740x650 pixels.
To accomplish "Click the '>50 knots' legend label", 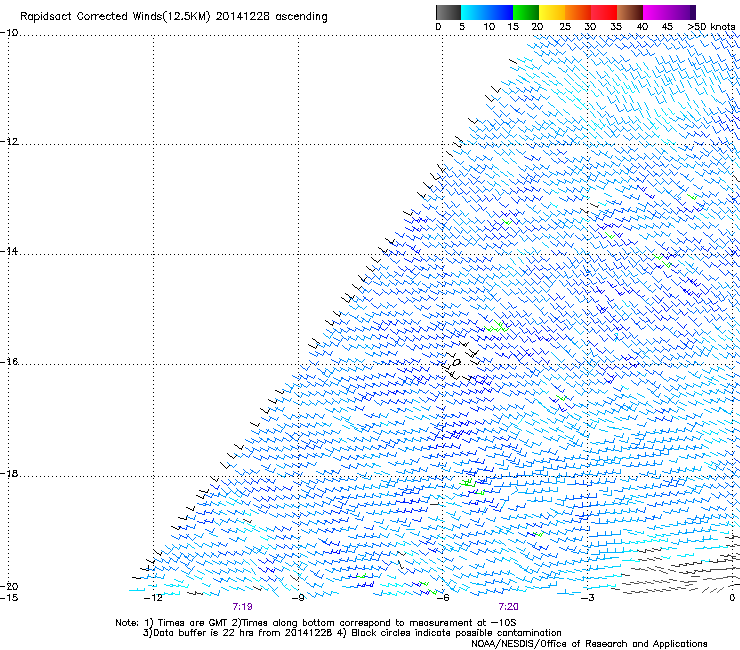I will [711, 27].
